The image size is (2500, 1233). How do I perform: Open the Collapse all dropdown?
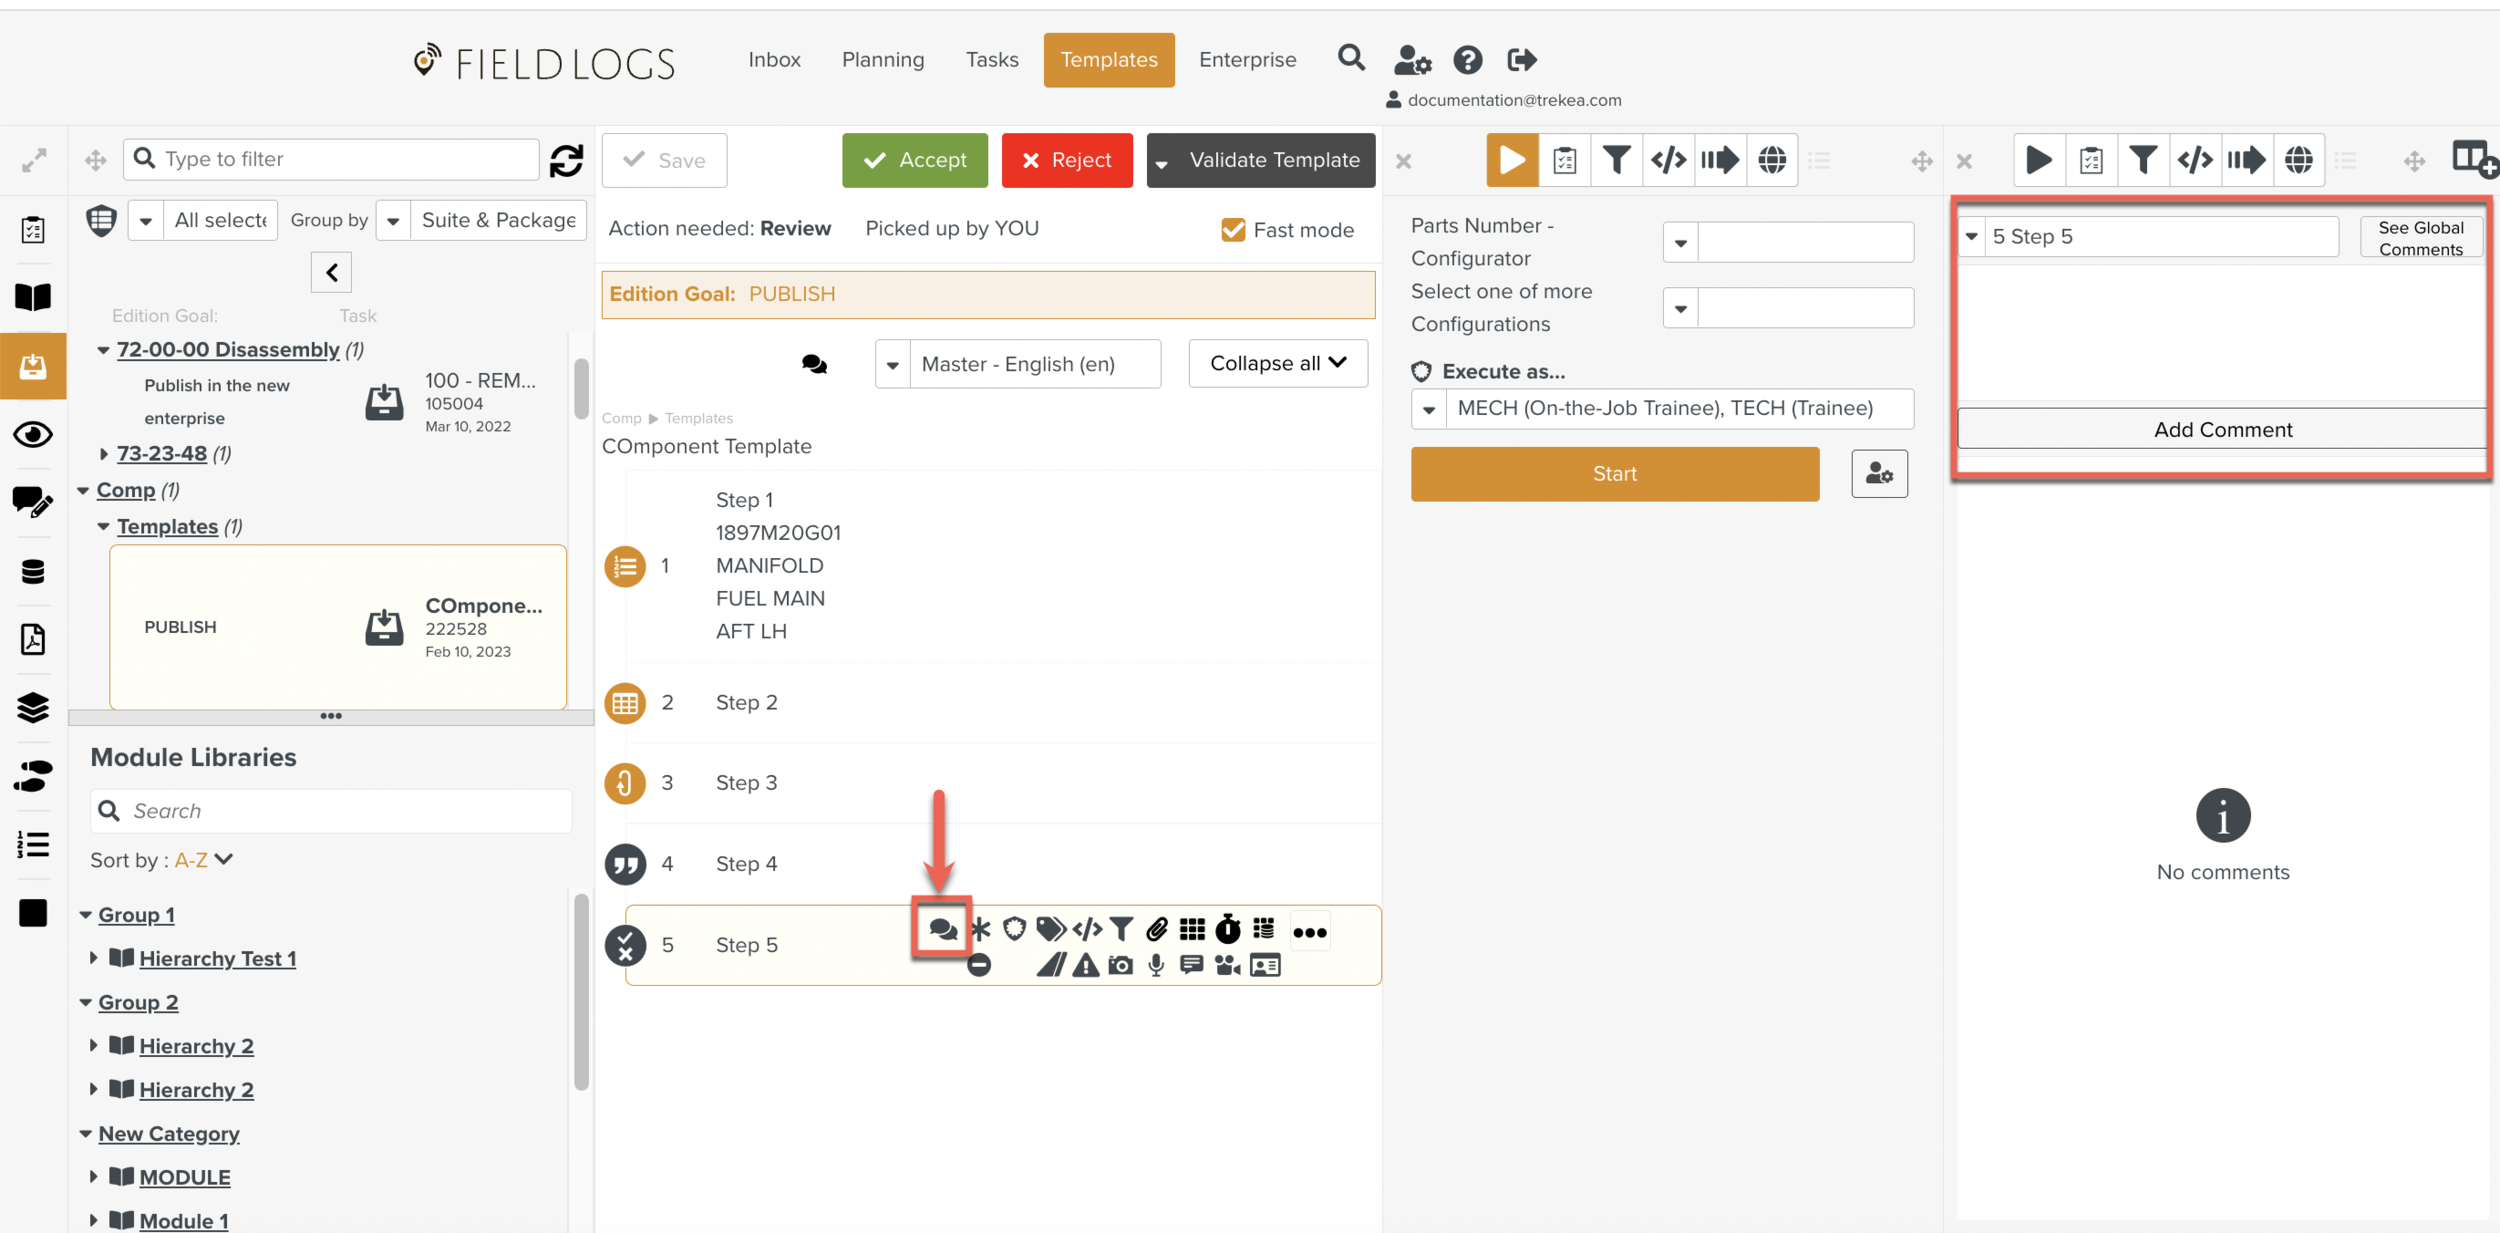pyautogui.click(x=1277, y=363)
